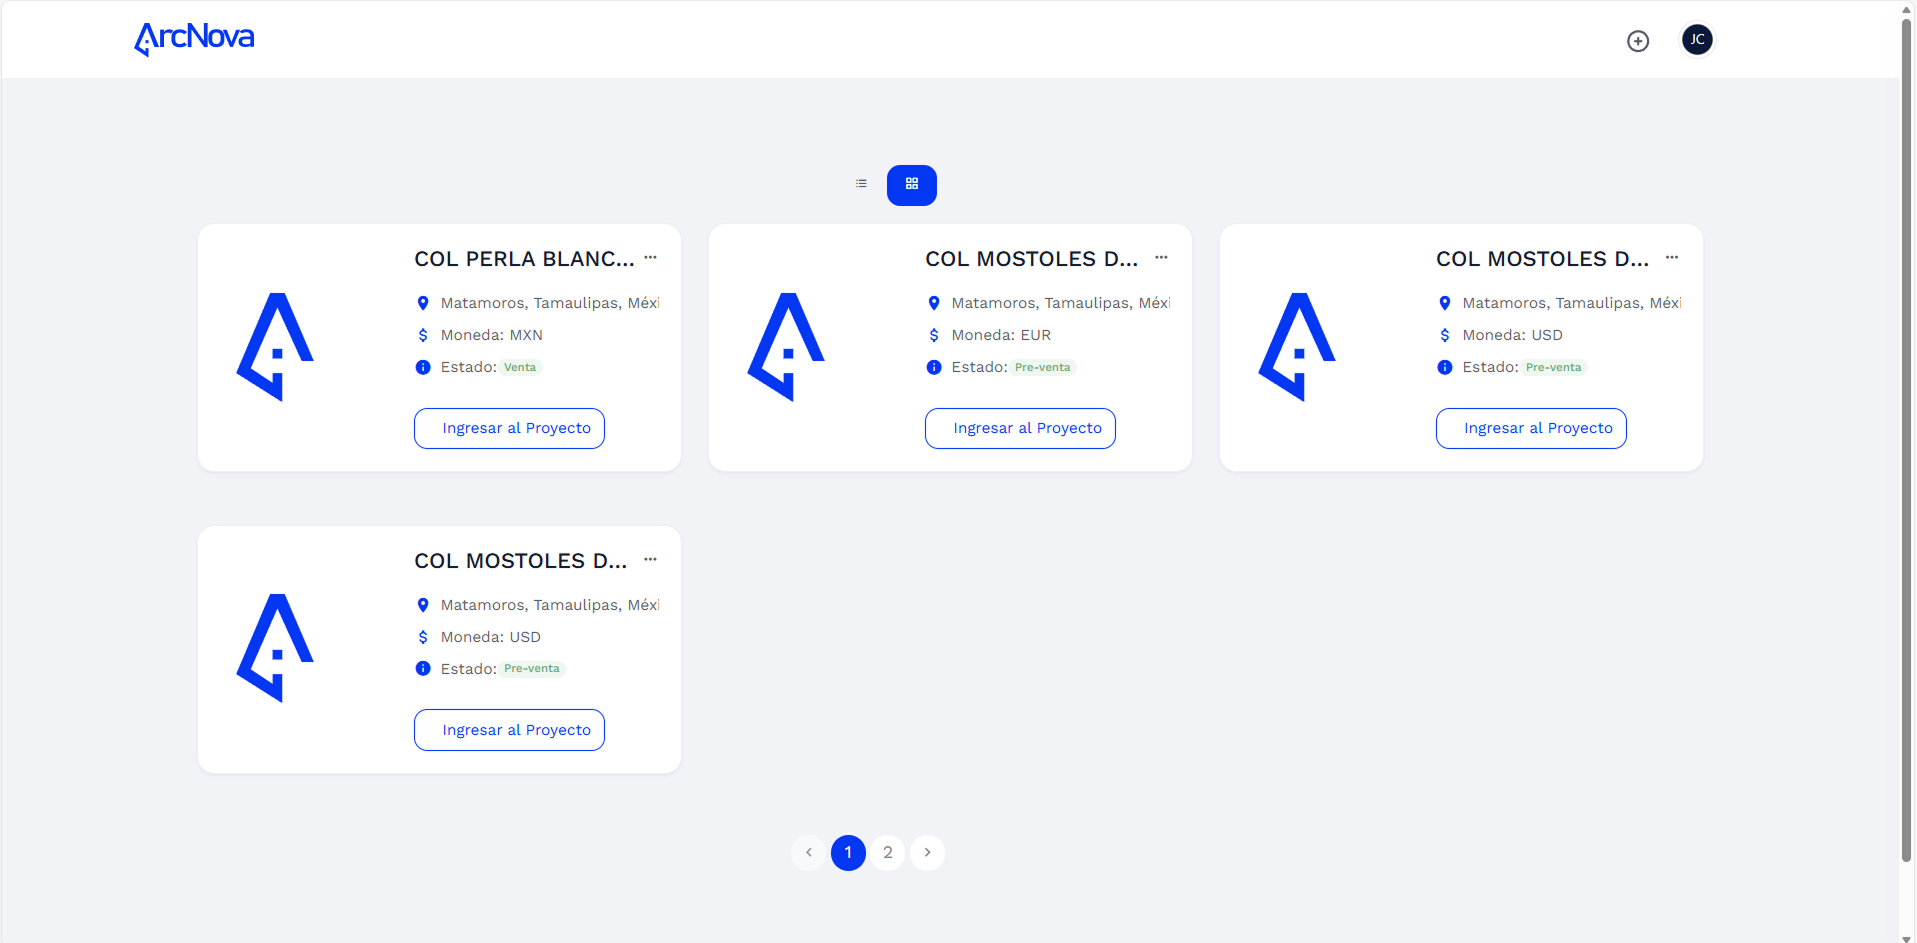Click the ArcNova logo
The width and height of the screenshot is (1917, 943).
193,39
